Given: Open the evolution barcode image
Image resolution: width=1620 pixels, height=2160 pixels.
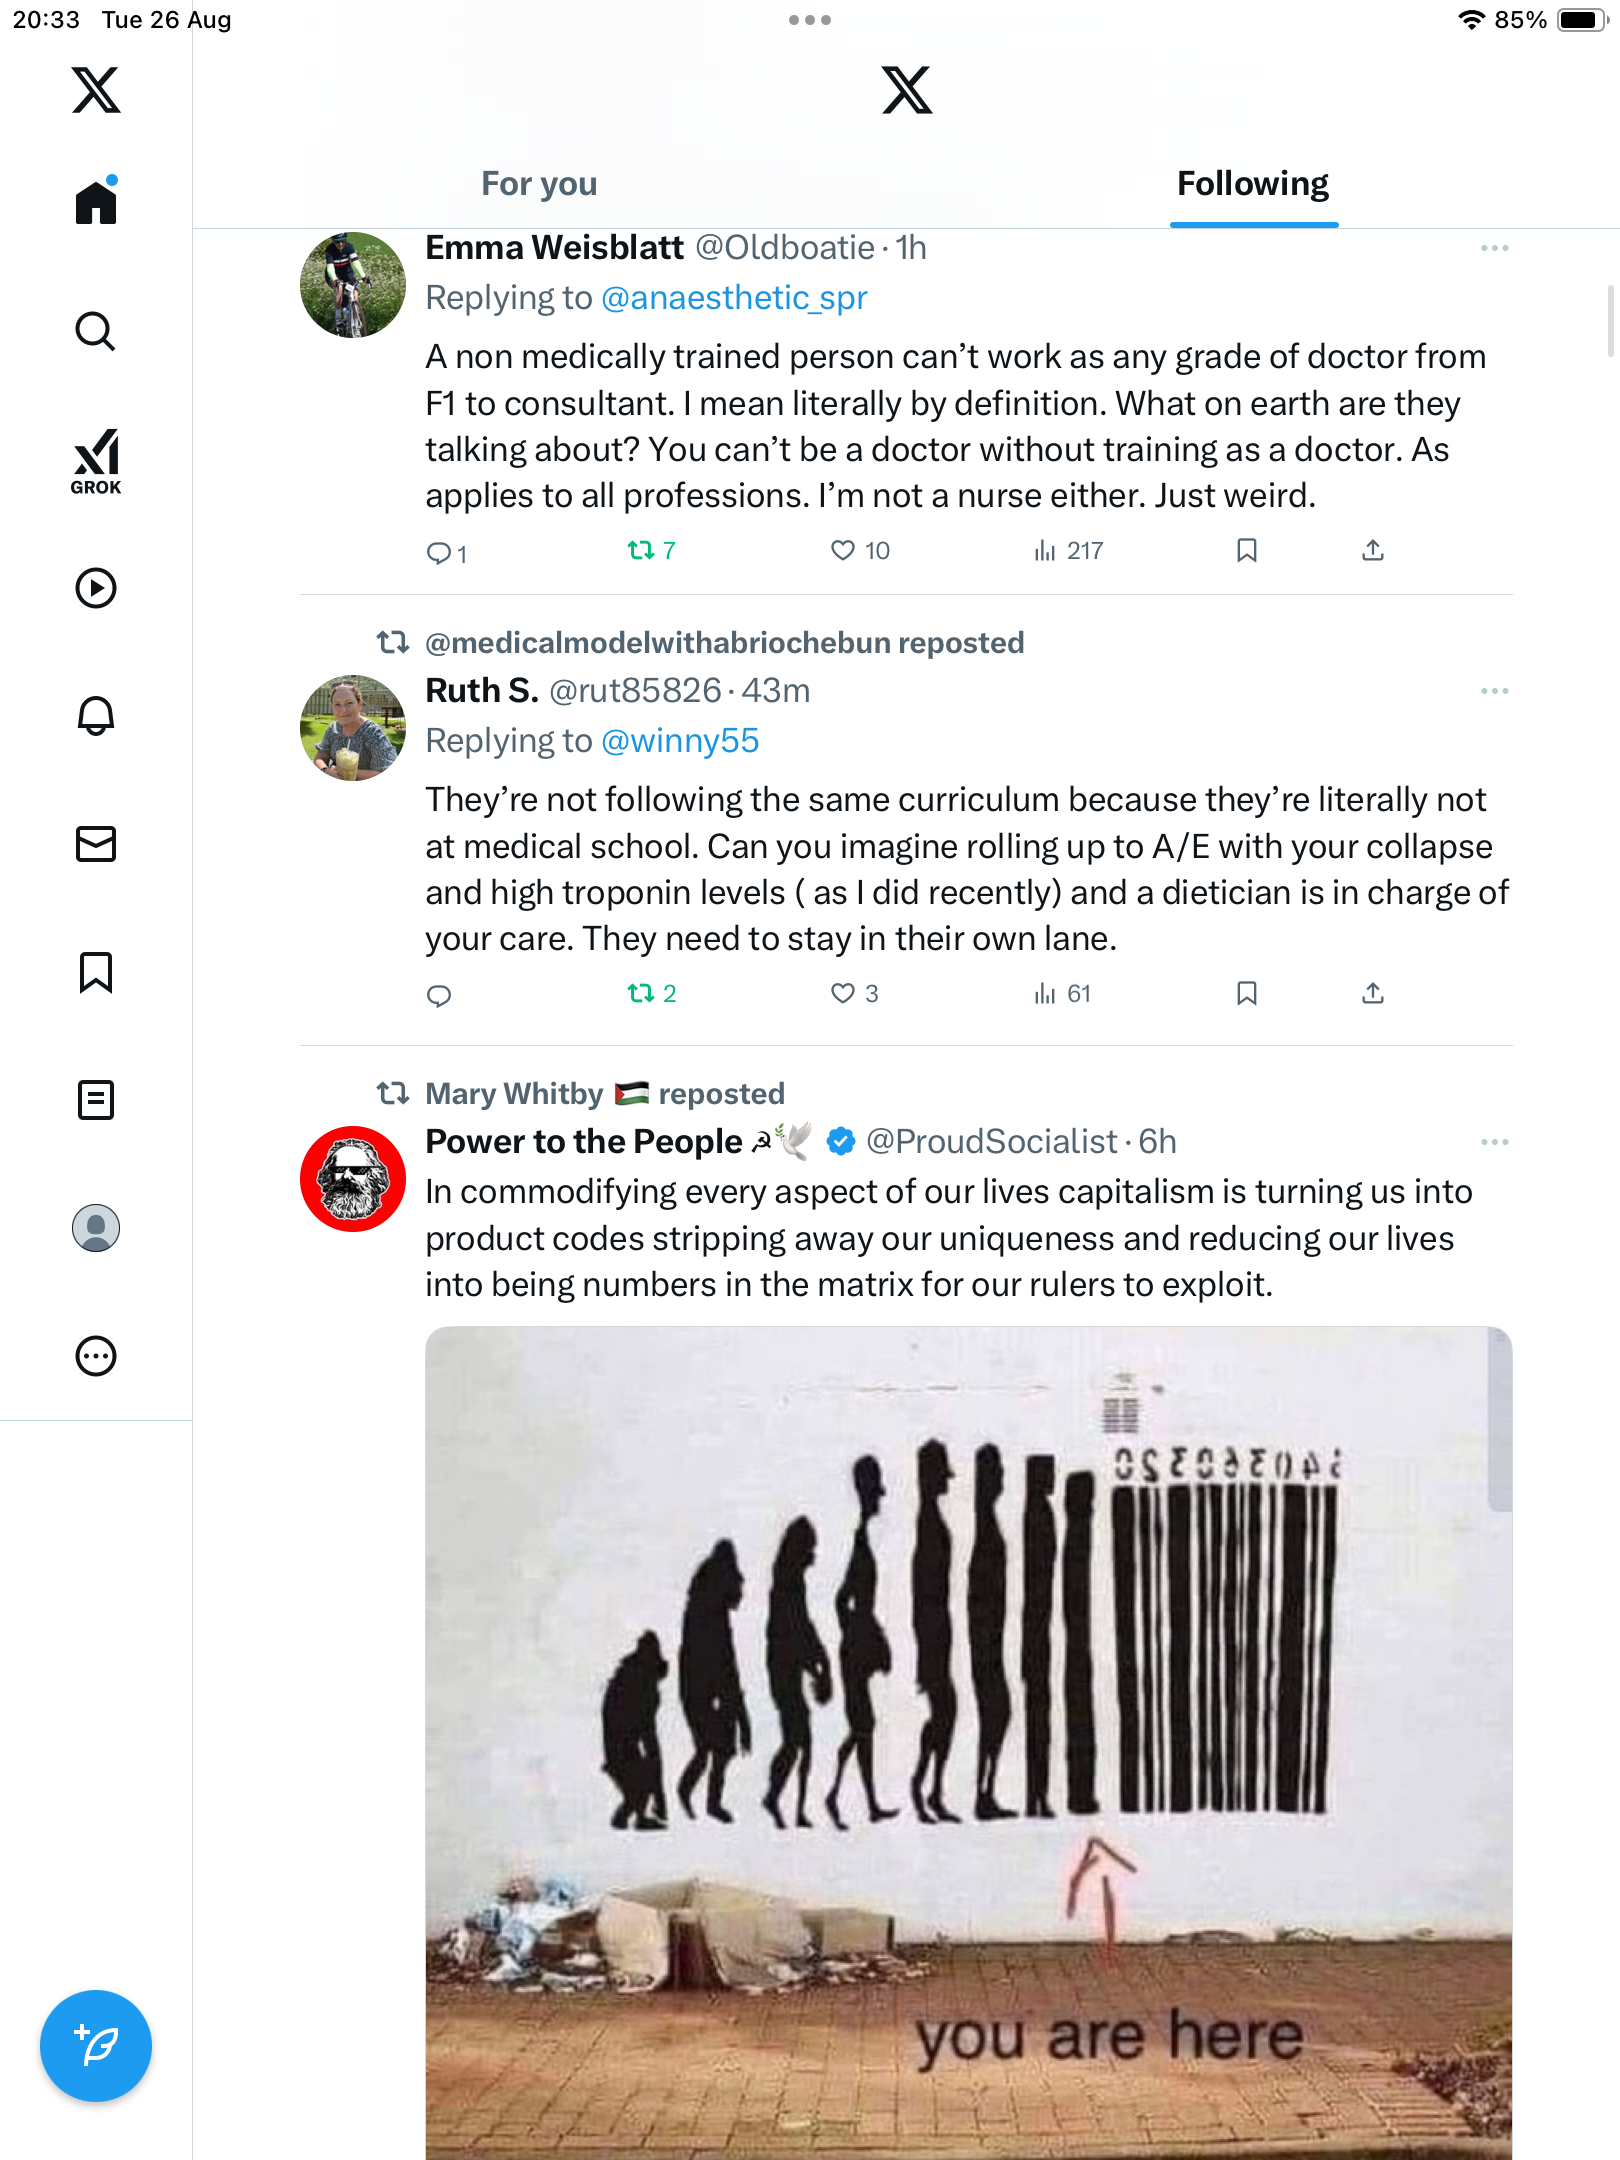Looking at the screenshot, I should click(968, 1740).
